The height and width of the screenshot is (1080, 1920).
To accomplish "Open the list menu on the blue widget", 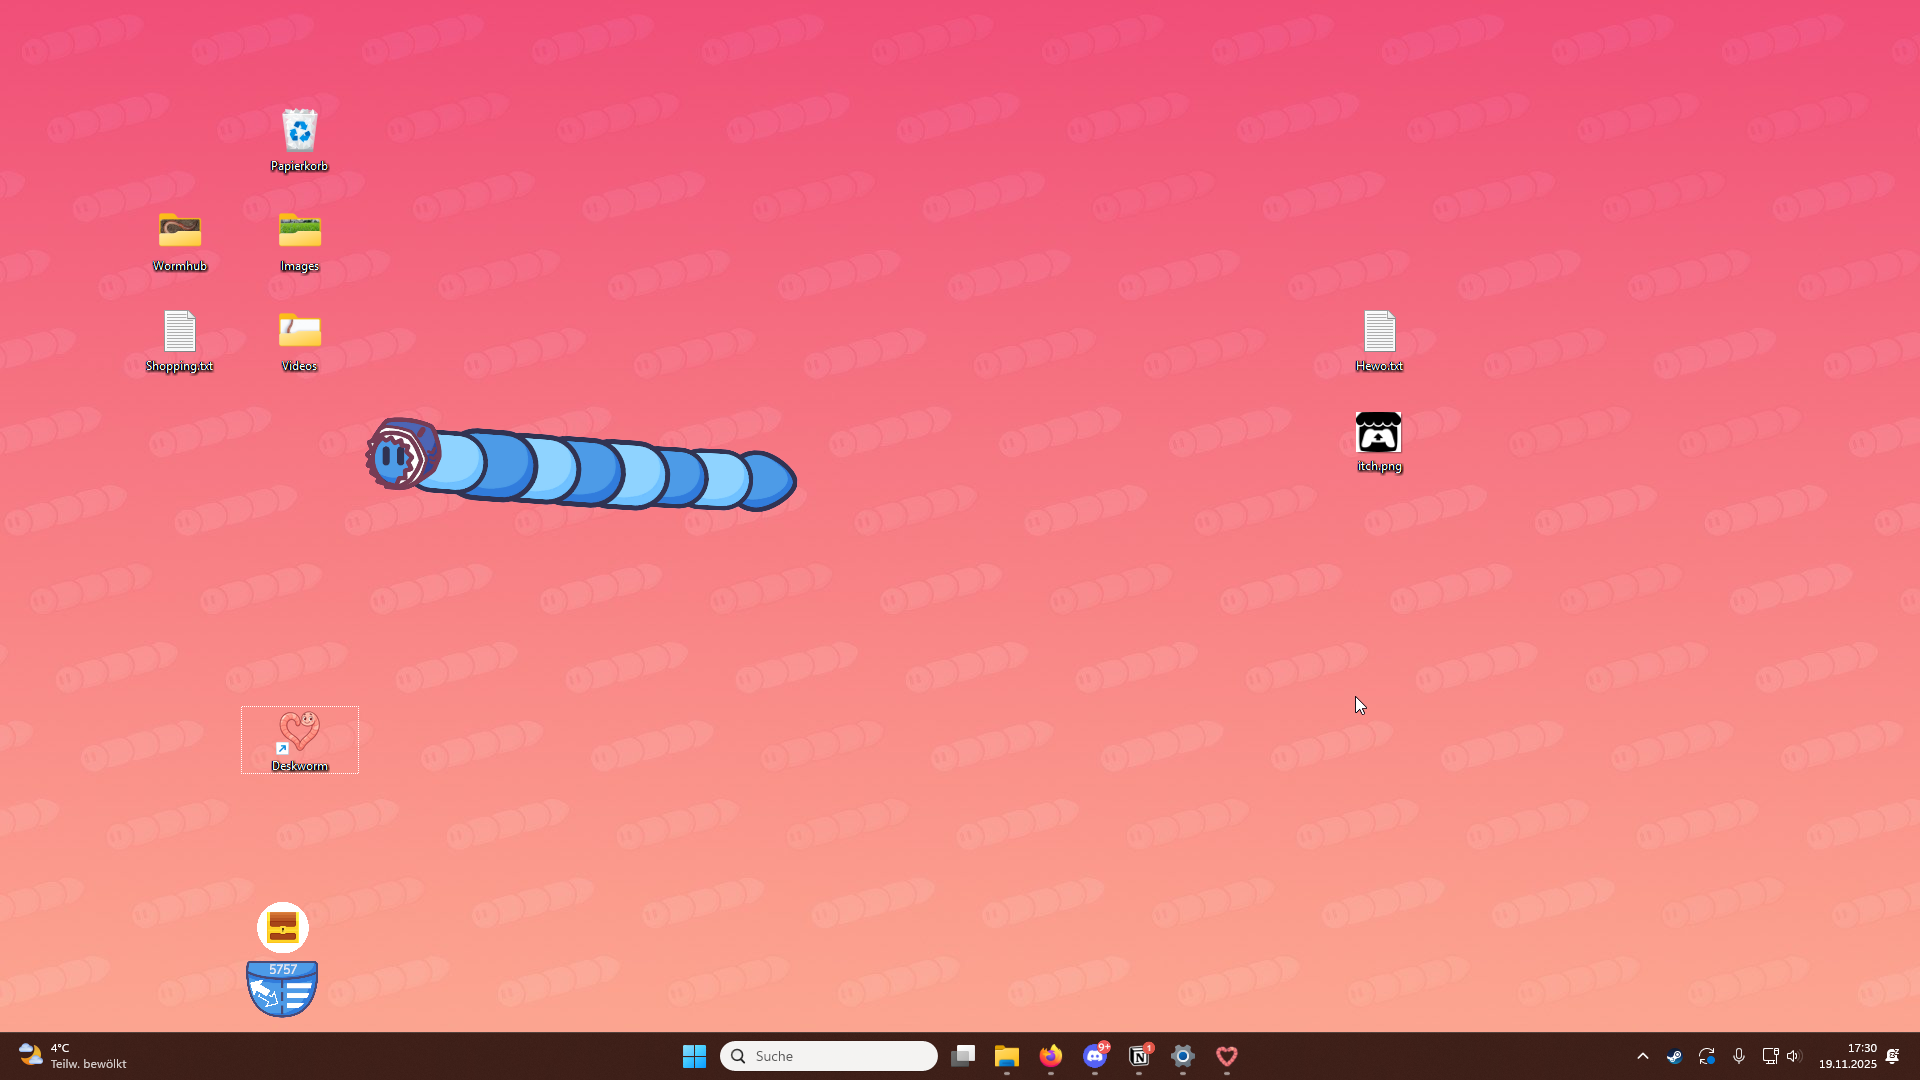I will 299,995.
